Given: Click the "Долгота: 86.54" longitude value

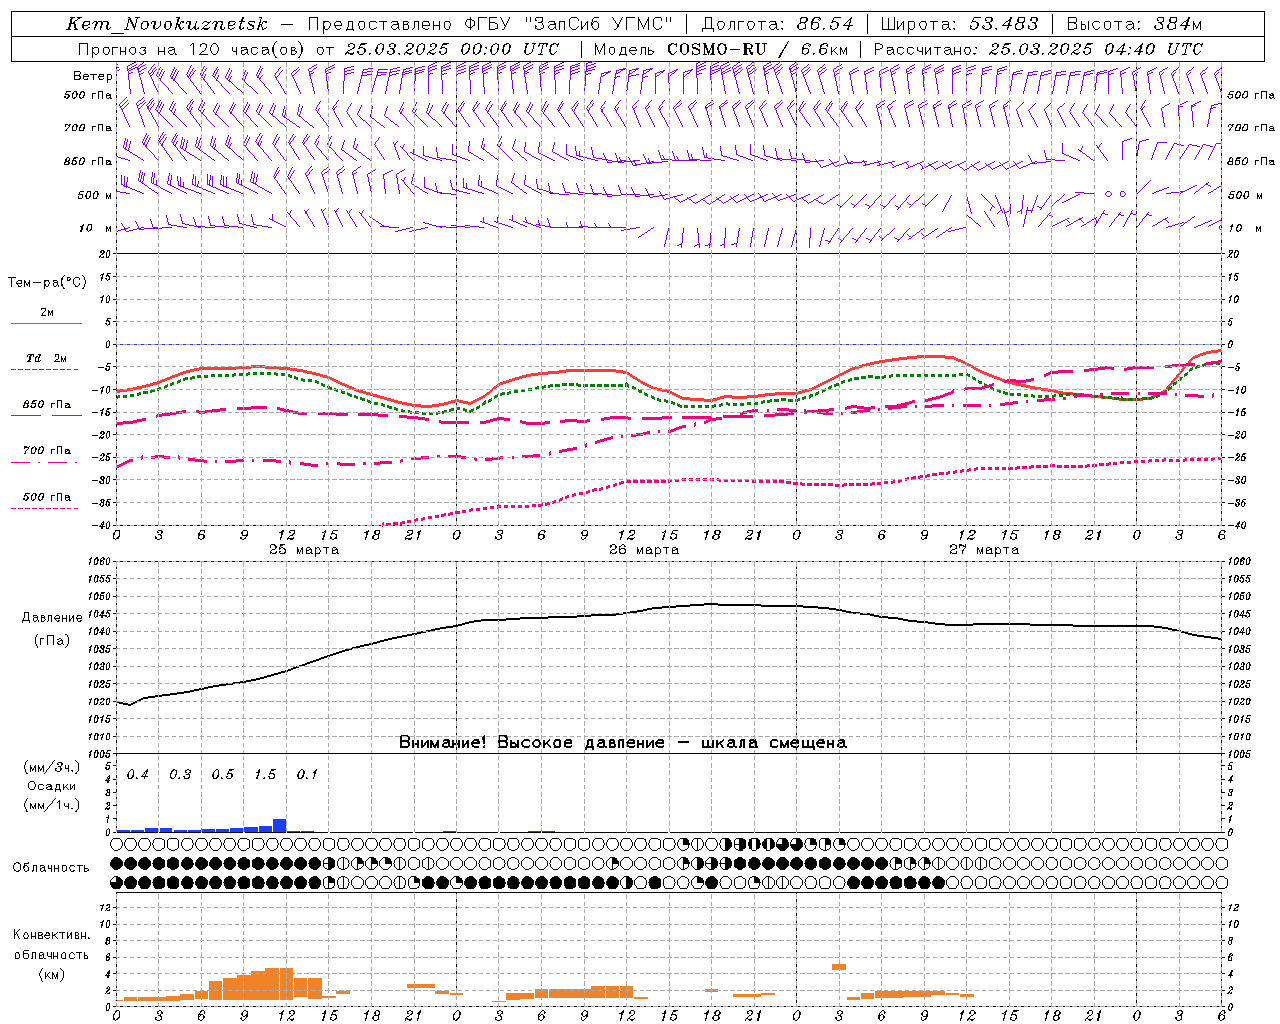Looking at the screenshot, I should tap(777, 24).
